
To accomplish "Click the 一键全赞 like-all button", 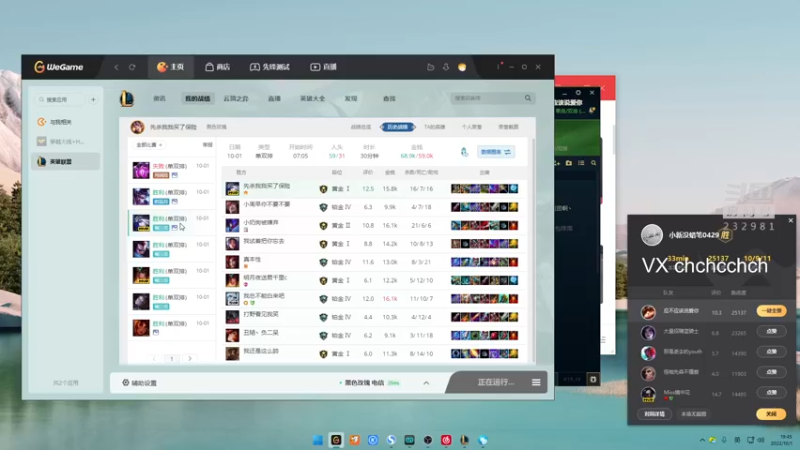I will click(x=771, y=311).
